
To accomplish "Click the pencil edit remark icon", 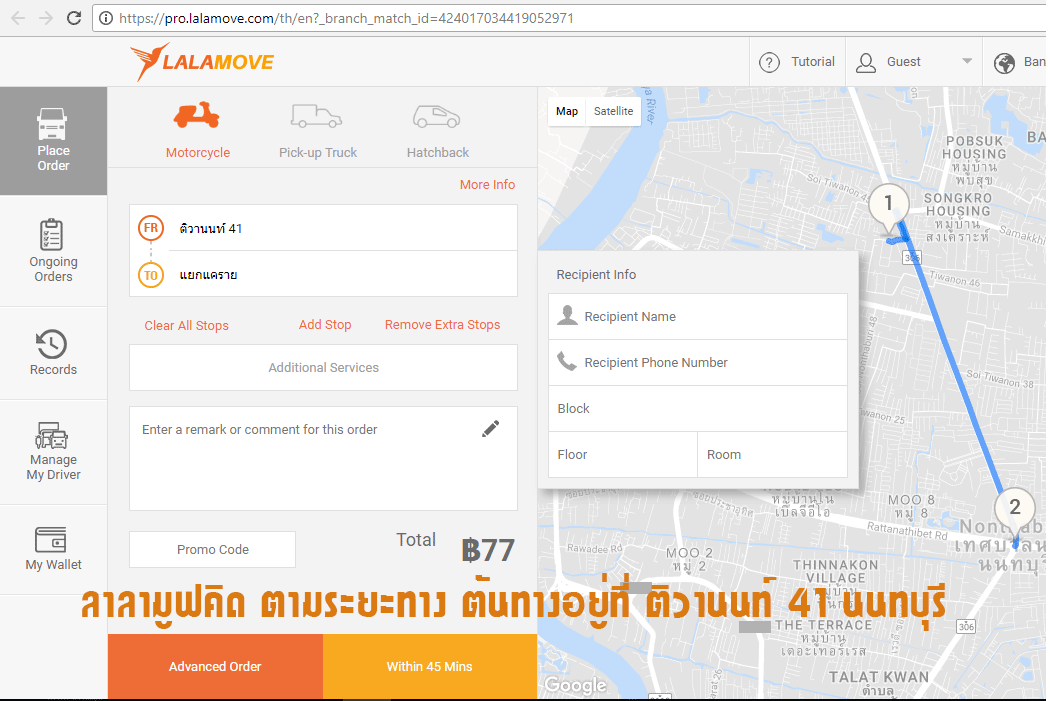I will coord(490,429).
